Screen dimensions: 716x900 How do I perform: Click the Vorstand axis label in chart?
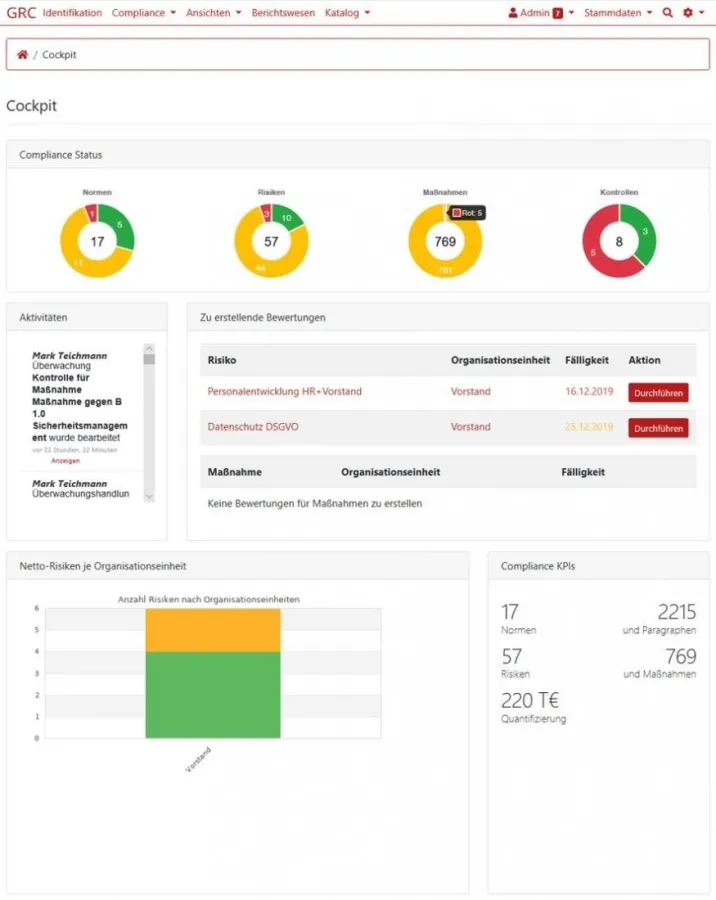(198, 759)
